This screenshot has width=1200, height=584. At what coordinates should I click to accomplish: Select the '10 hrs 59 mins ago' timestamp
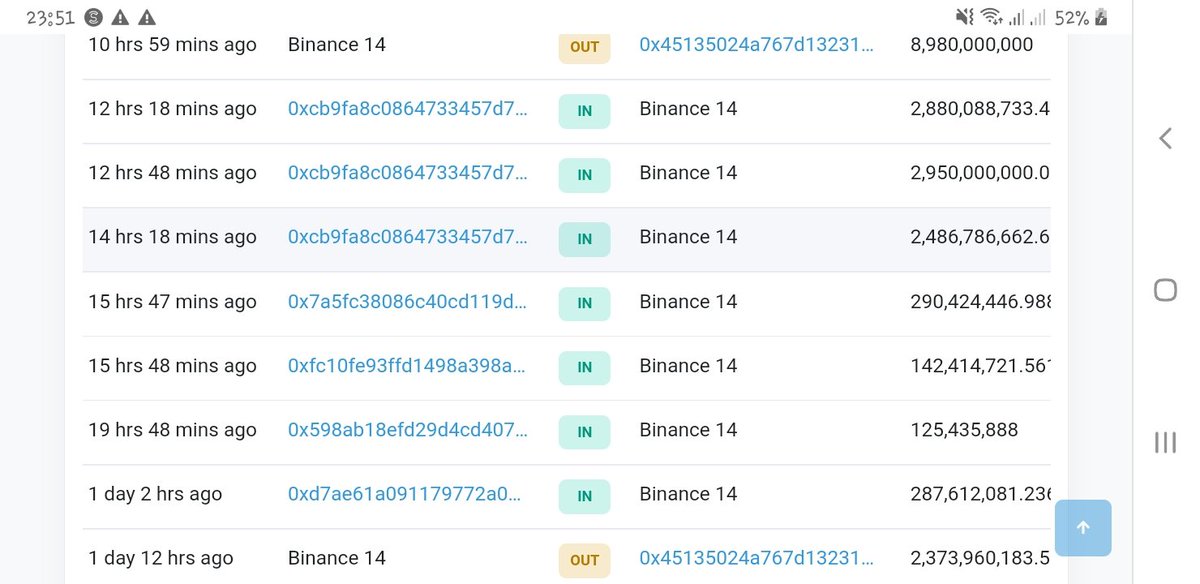tap(172, 45)
